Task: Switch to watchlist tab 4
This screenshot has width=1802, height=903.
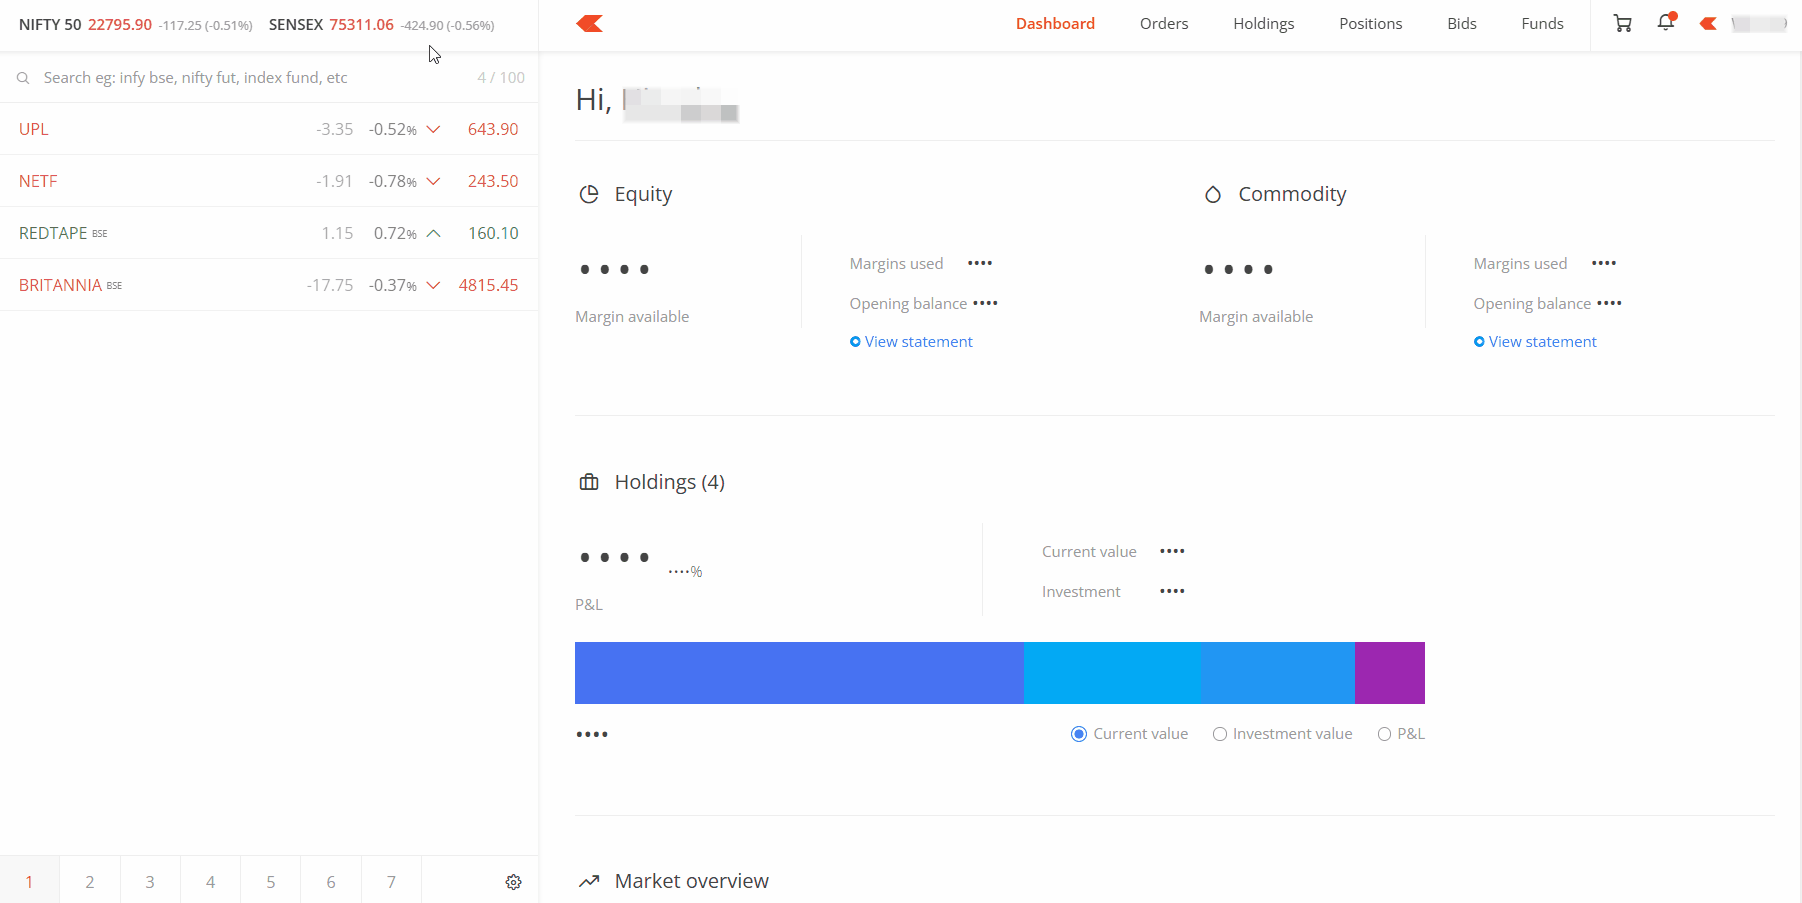Action: (x=210, y=880)
